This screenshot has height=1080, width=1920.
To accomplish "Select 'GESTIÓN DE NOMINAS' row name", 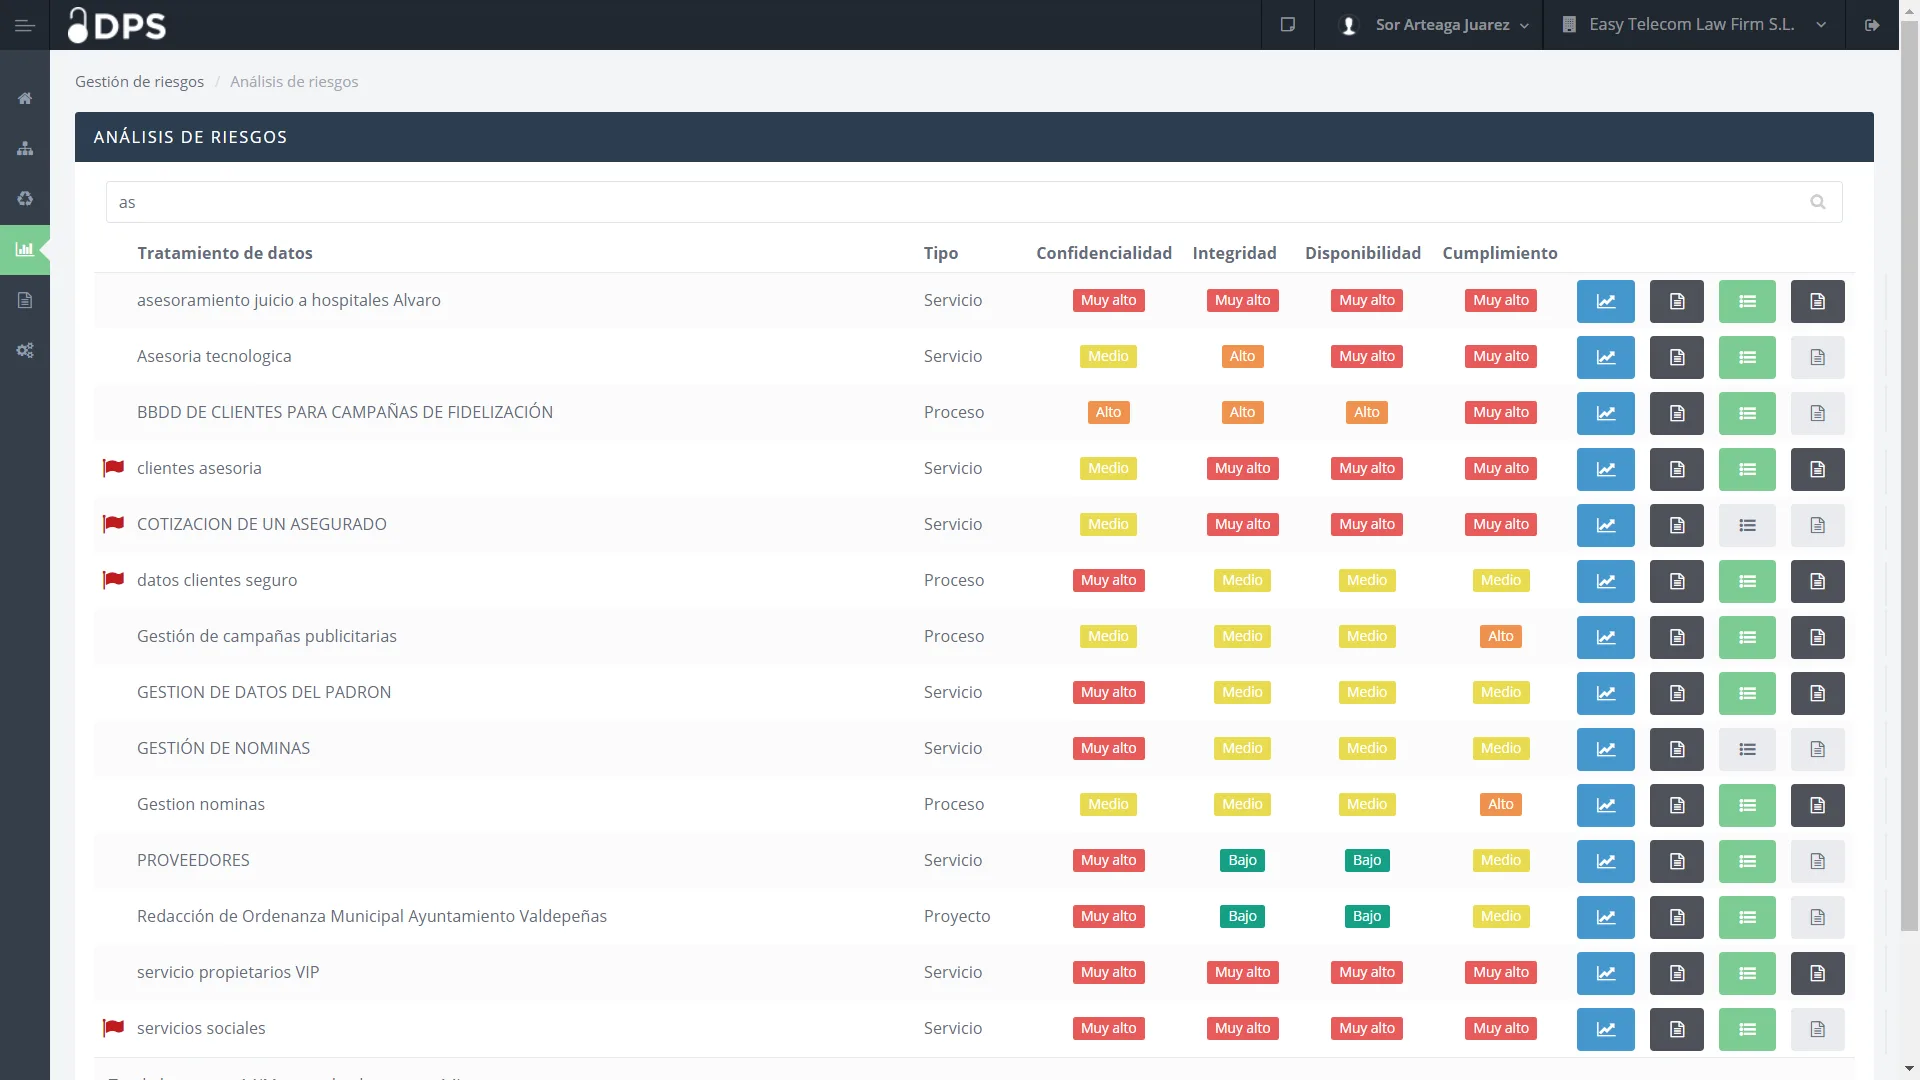I will click(x=224, y=748).
